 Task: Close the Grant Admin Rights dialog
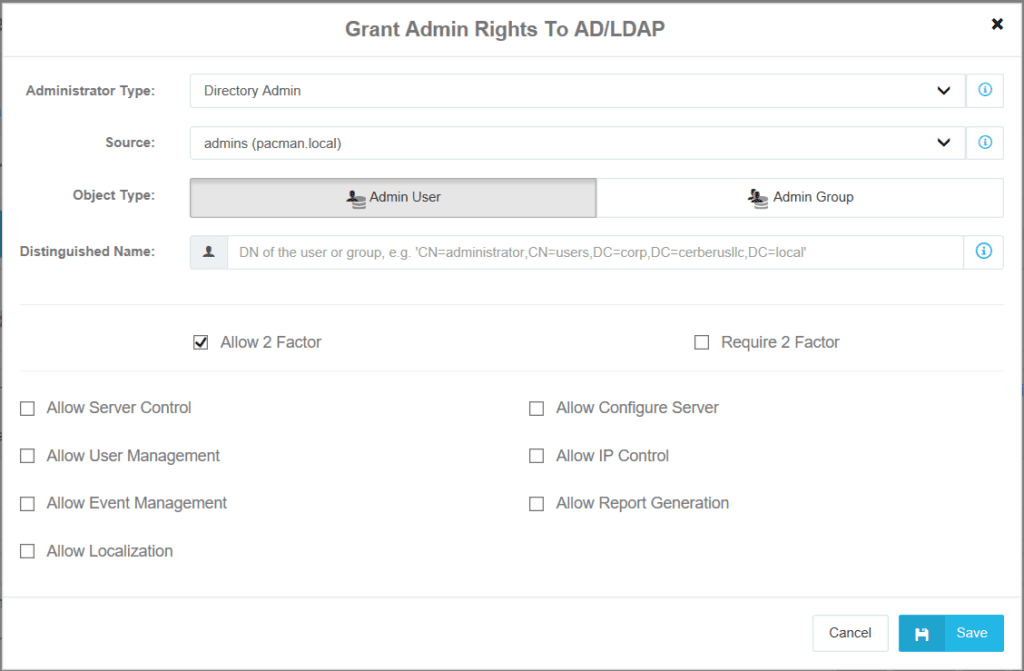pyautogui.click(x=997, y=24)
